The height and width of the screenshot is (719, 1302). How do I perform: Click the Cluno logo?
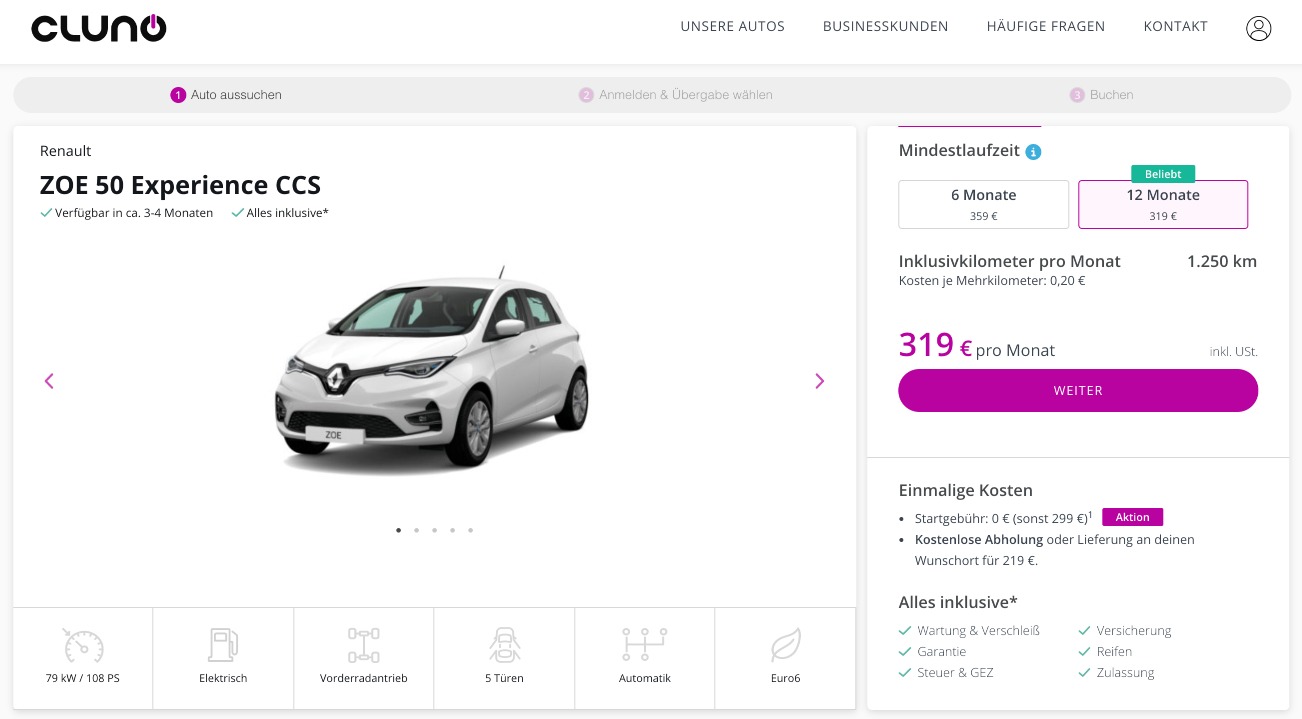coord(98,28)
